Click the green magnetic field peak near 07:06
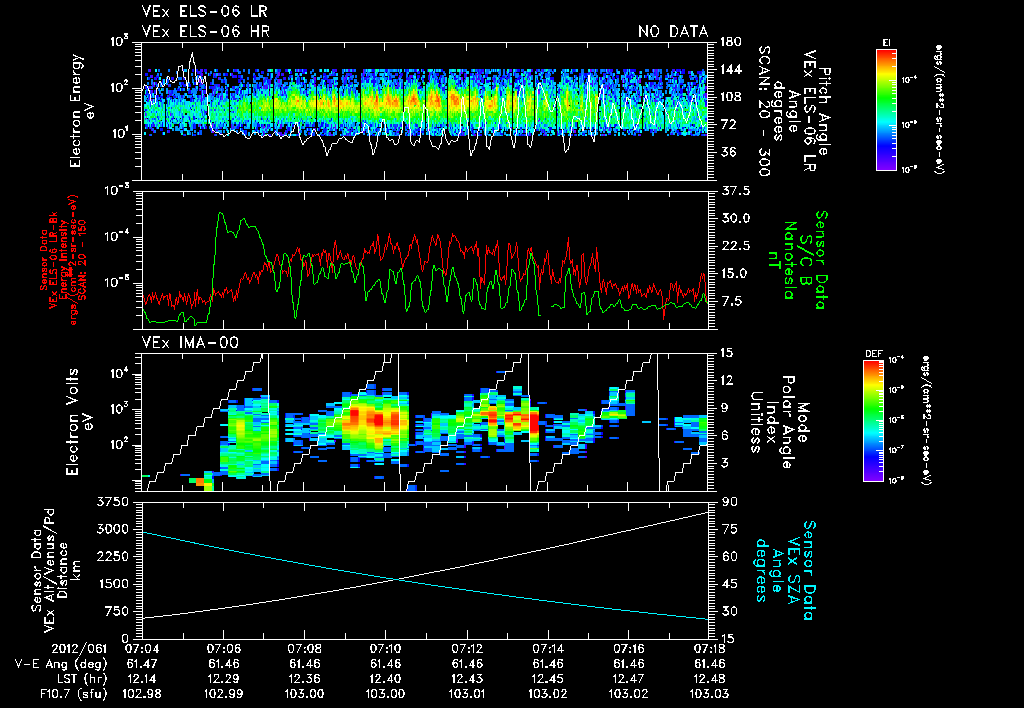This screenshot has width=1024, height=708. point(222,214)
